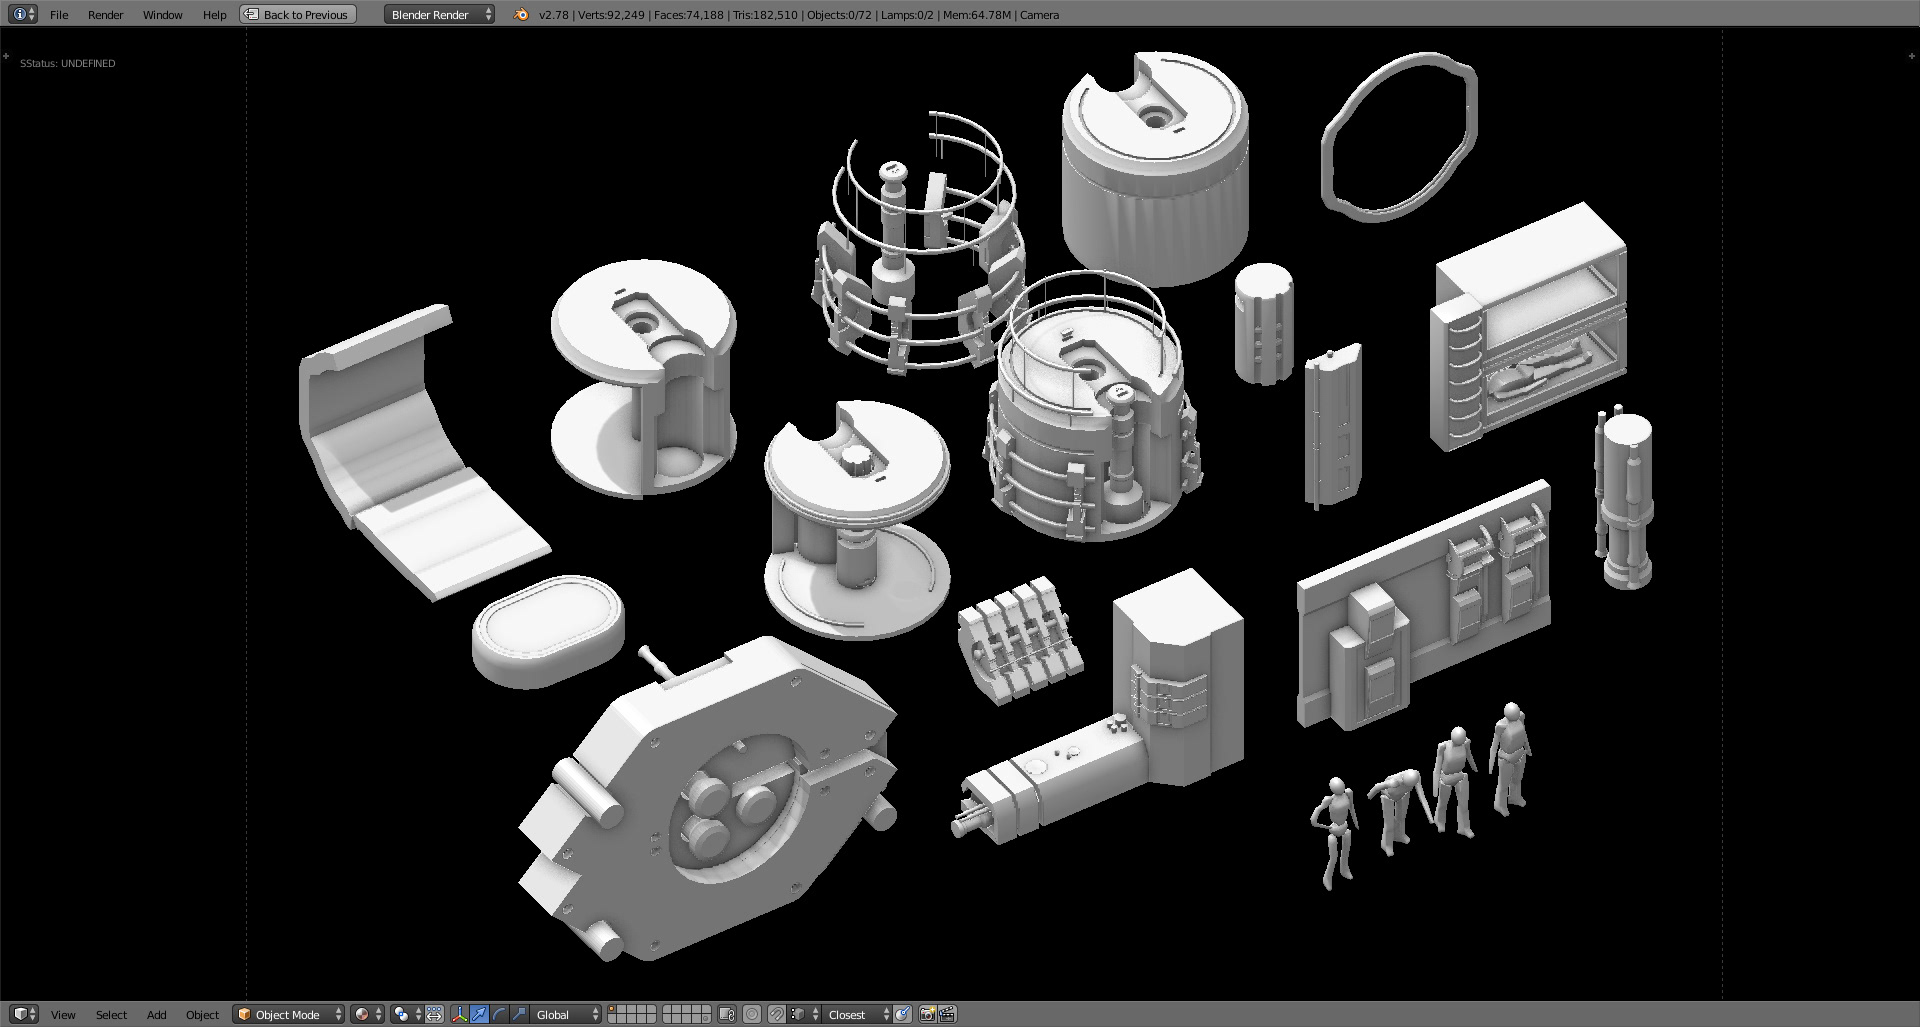Open the Blender Render engine dropdown
1920x1027 pixels.
439,15
